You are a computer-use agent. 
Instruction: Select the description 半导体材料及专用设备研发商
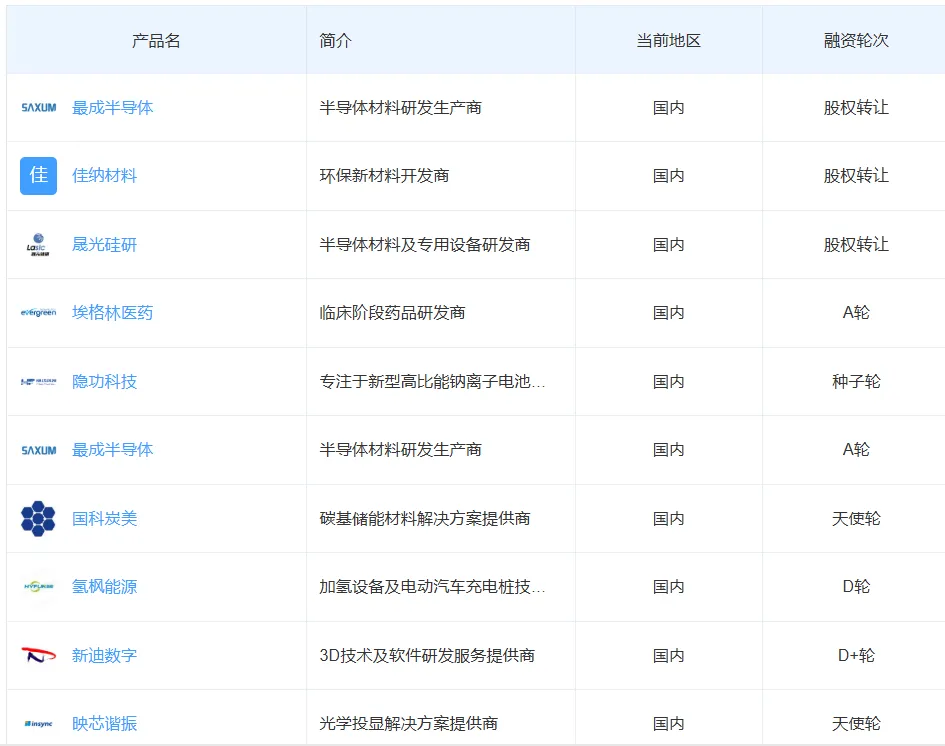click(x=424, y=245)
